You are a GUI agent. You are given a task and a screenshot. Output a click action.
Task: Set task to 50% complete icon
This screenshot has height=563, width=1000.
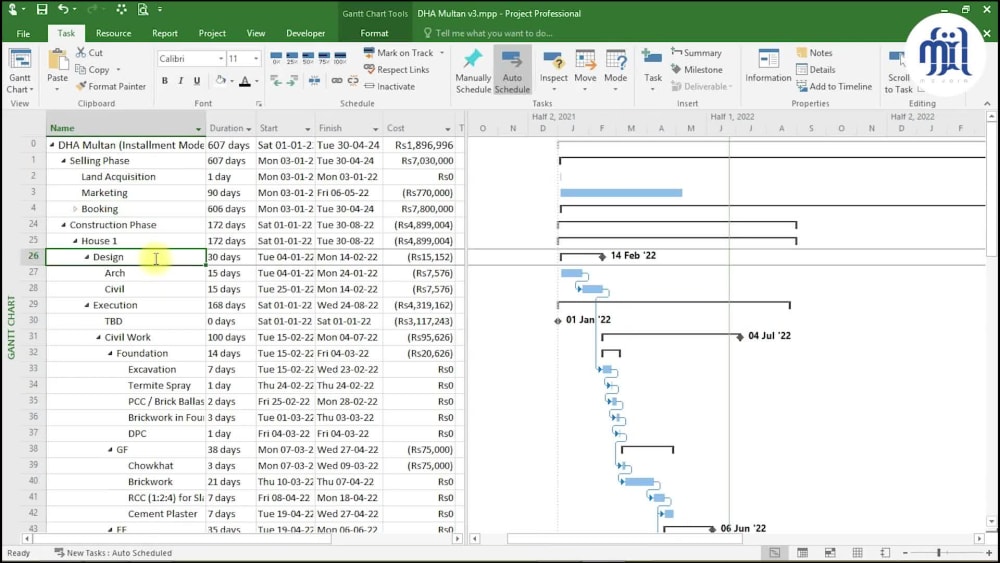(308, 58)
